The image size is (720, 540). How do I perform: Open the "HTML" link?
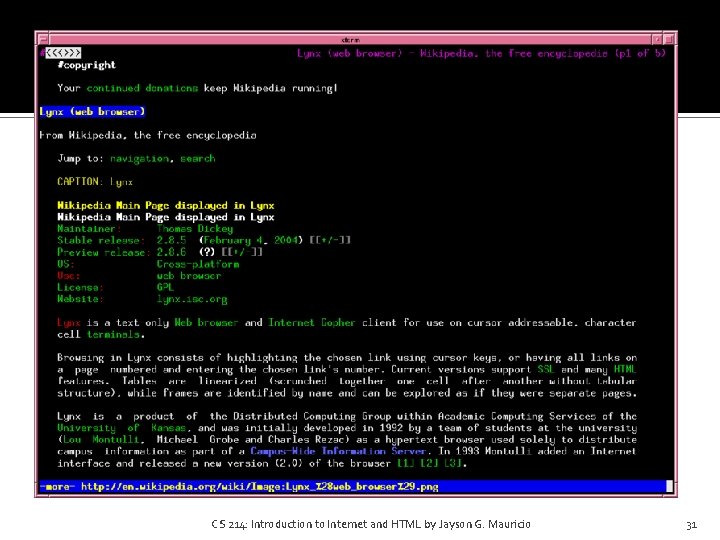tap(625, 370)
